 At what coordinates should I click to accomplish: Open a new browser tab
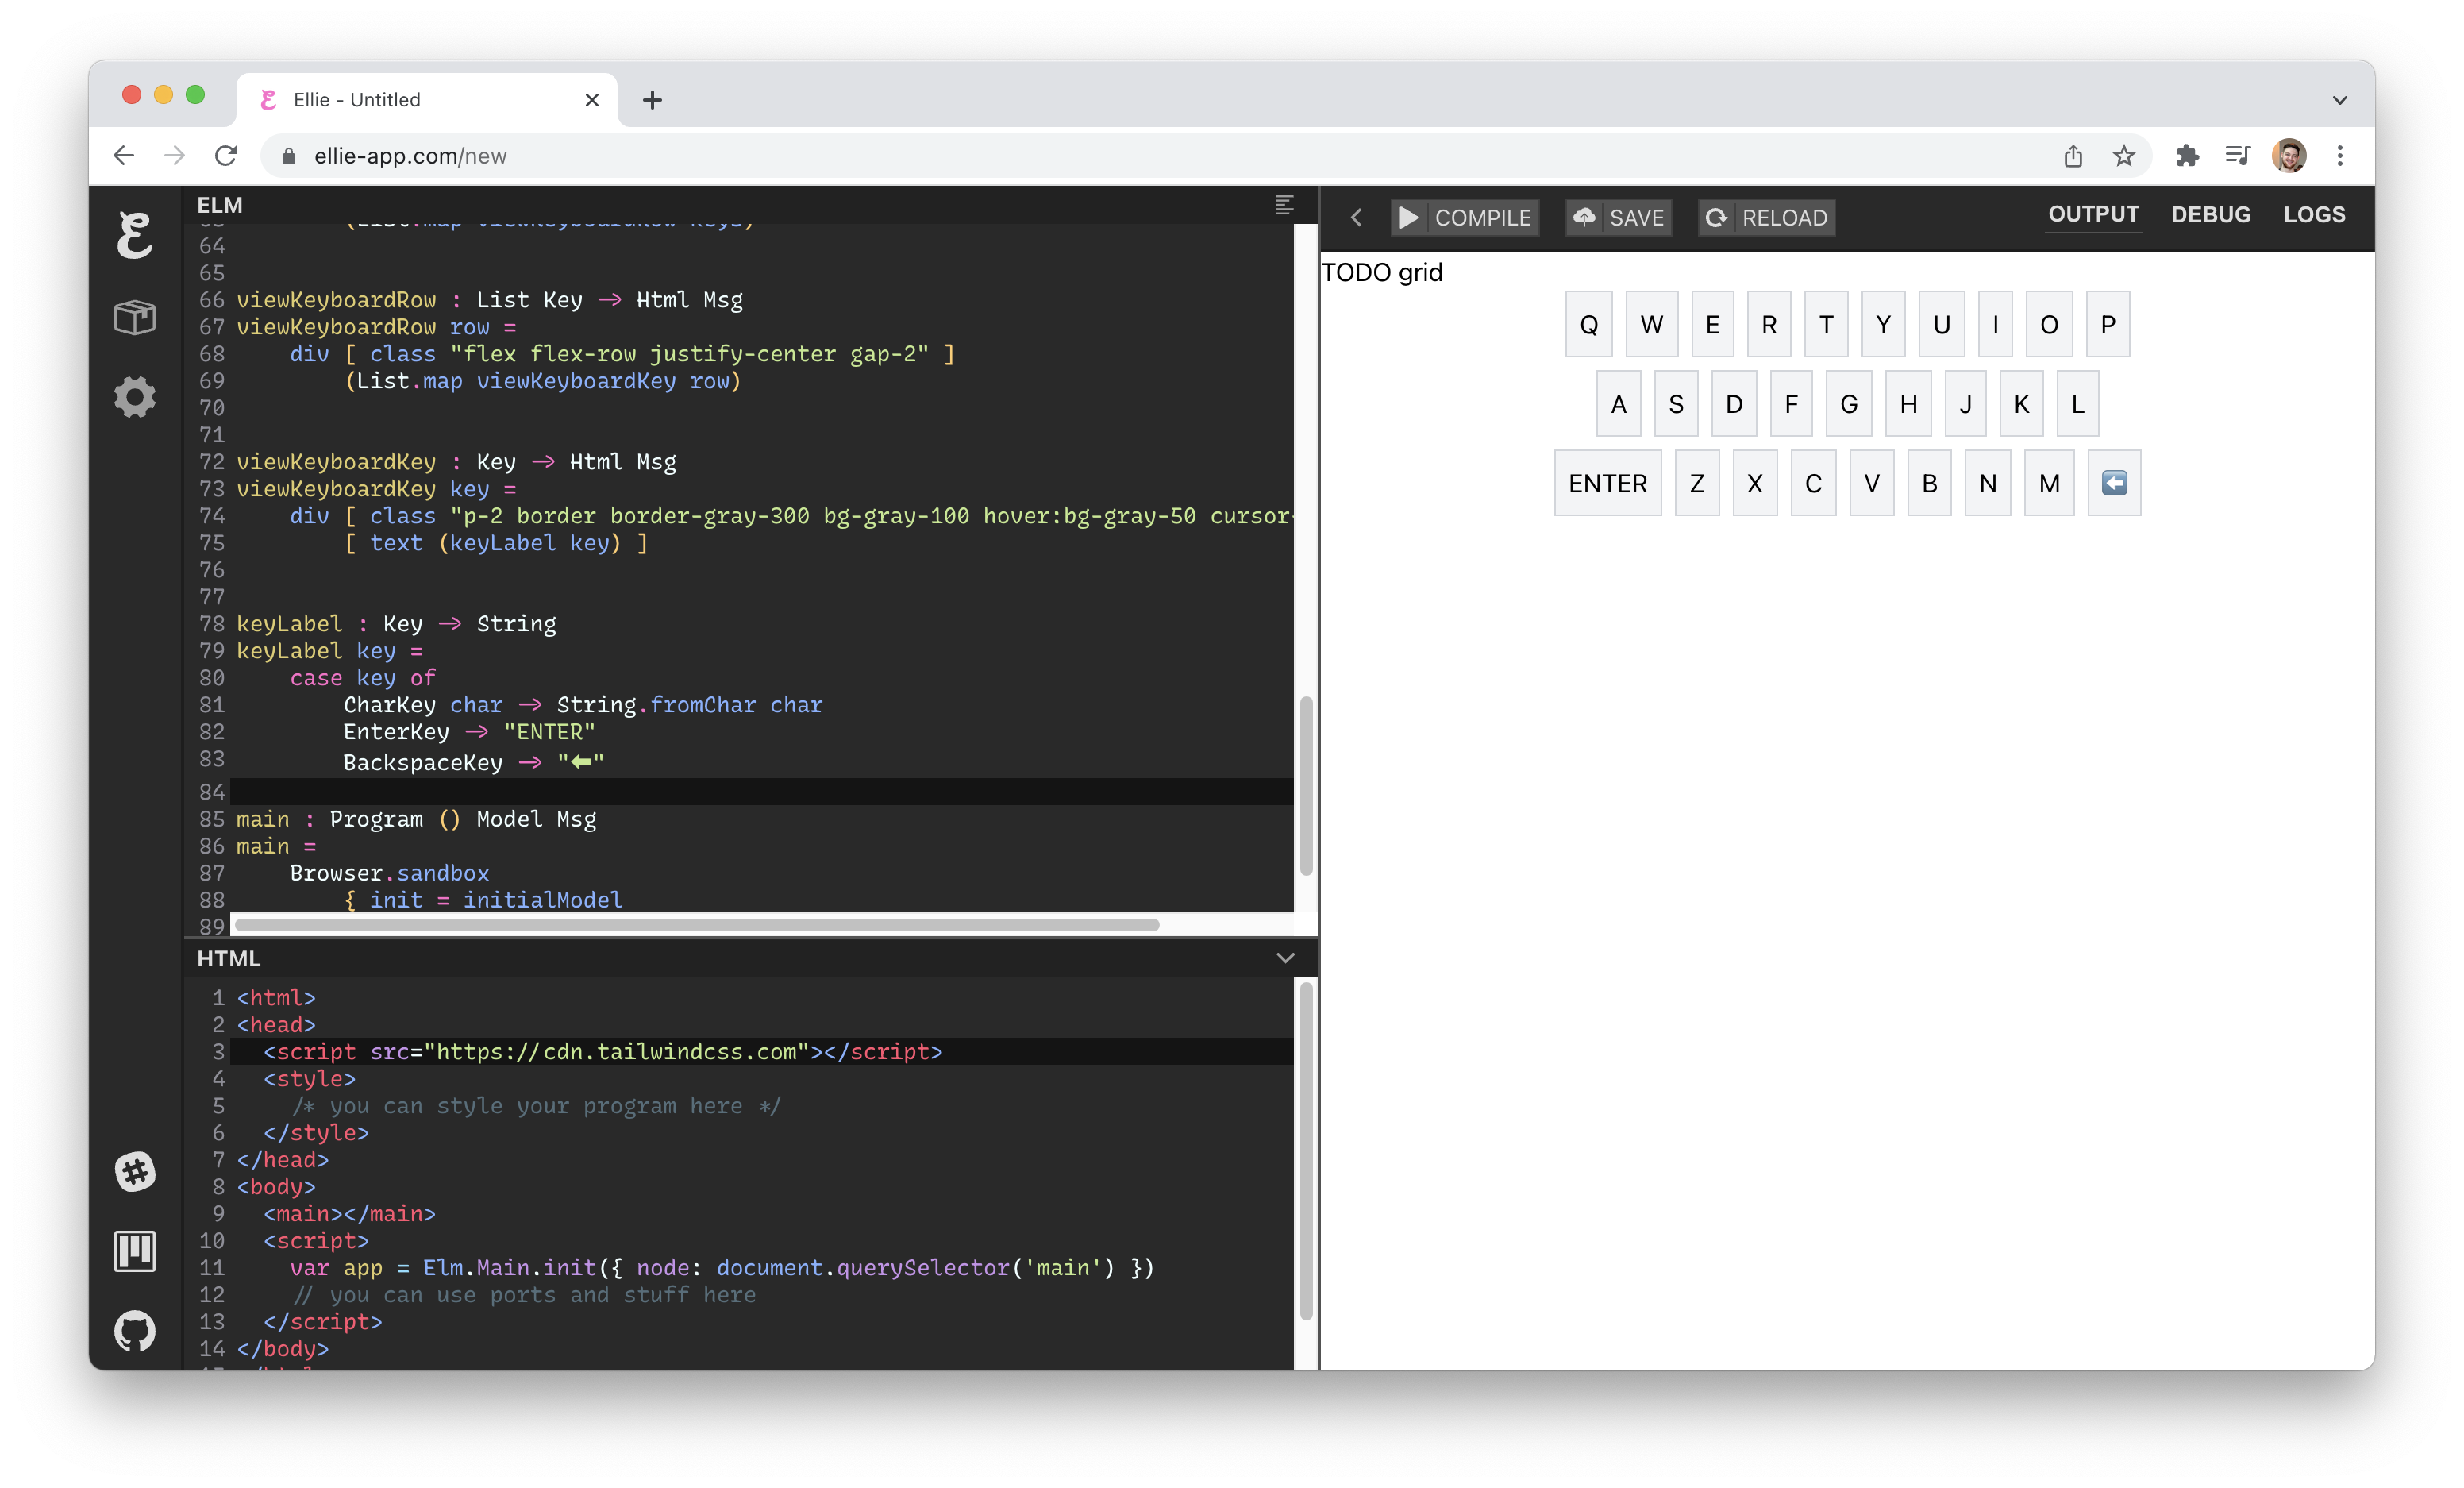pos(652,100)
